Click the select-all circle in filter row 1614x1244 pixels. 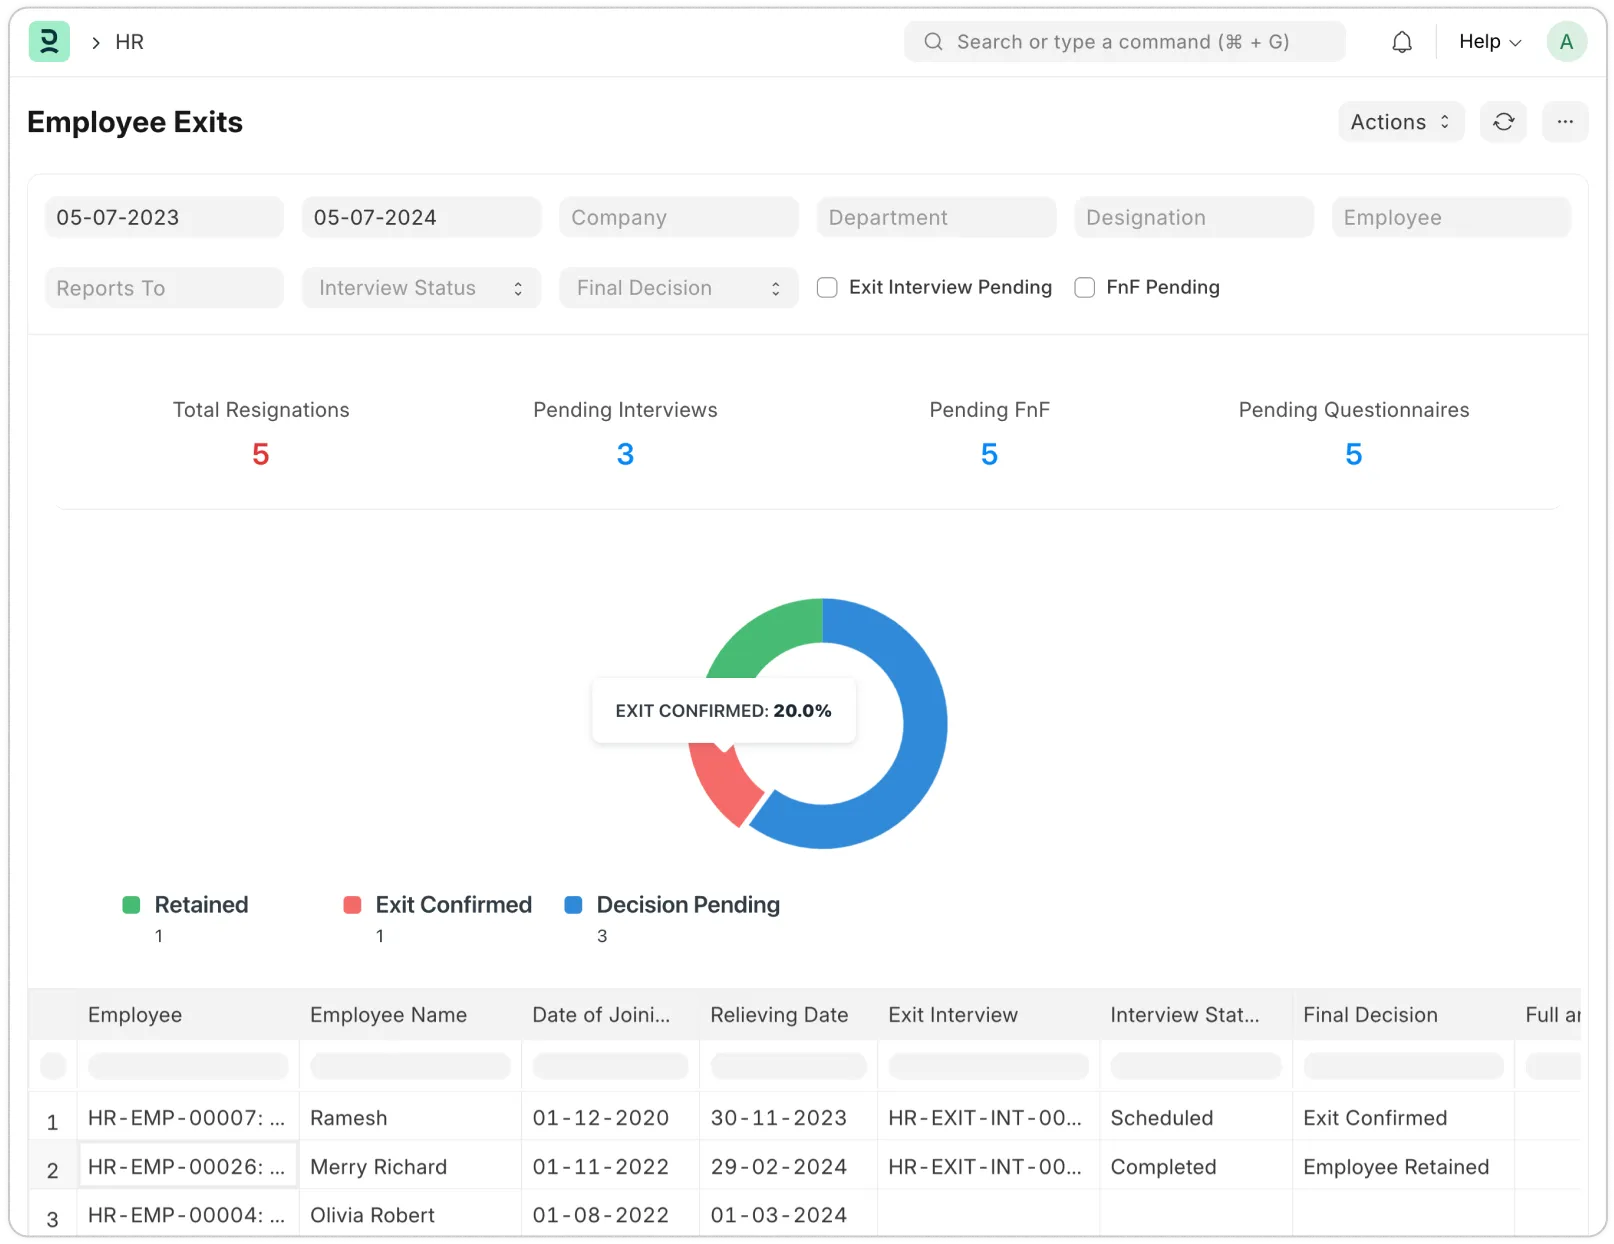pyautogui.click(x=53, y=1066)
